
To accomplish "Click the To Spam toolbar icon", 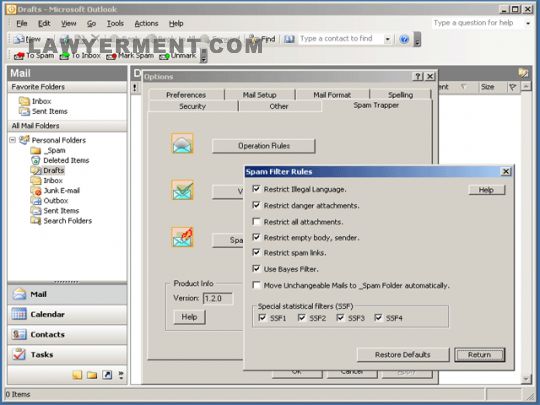I will [x=19, y=56].
